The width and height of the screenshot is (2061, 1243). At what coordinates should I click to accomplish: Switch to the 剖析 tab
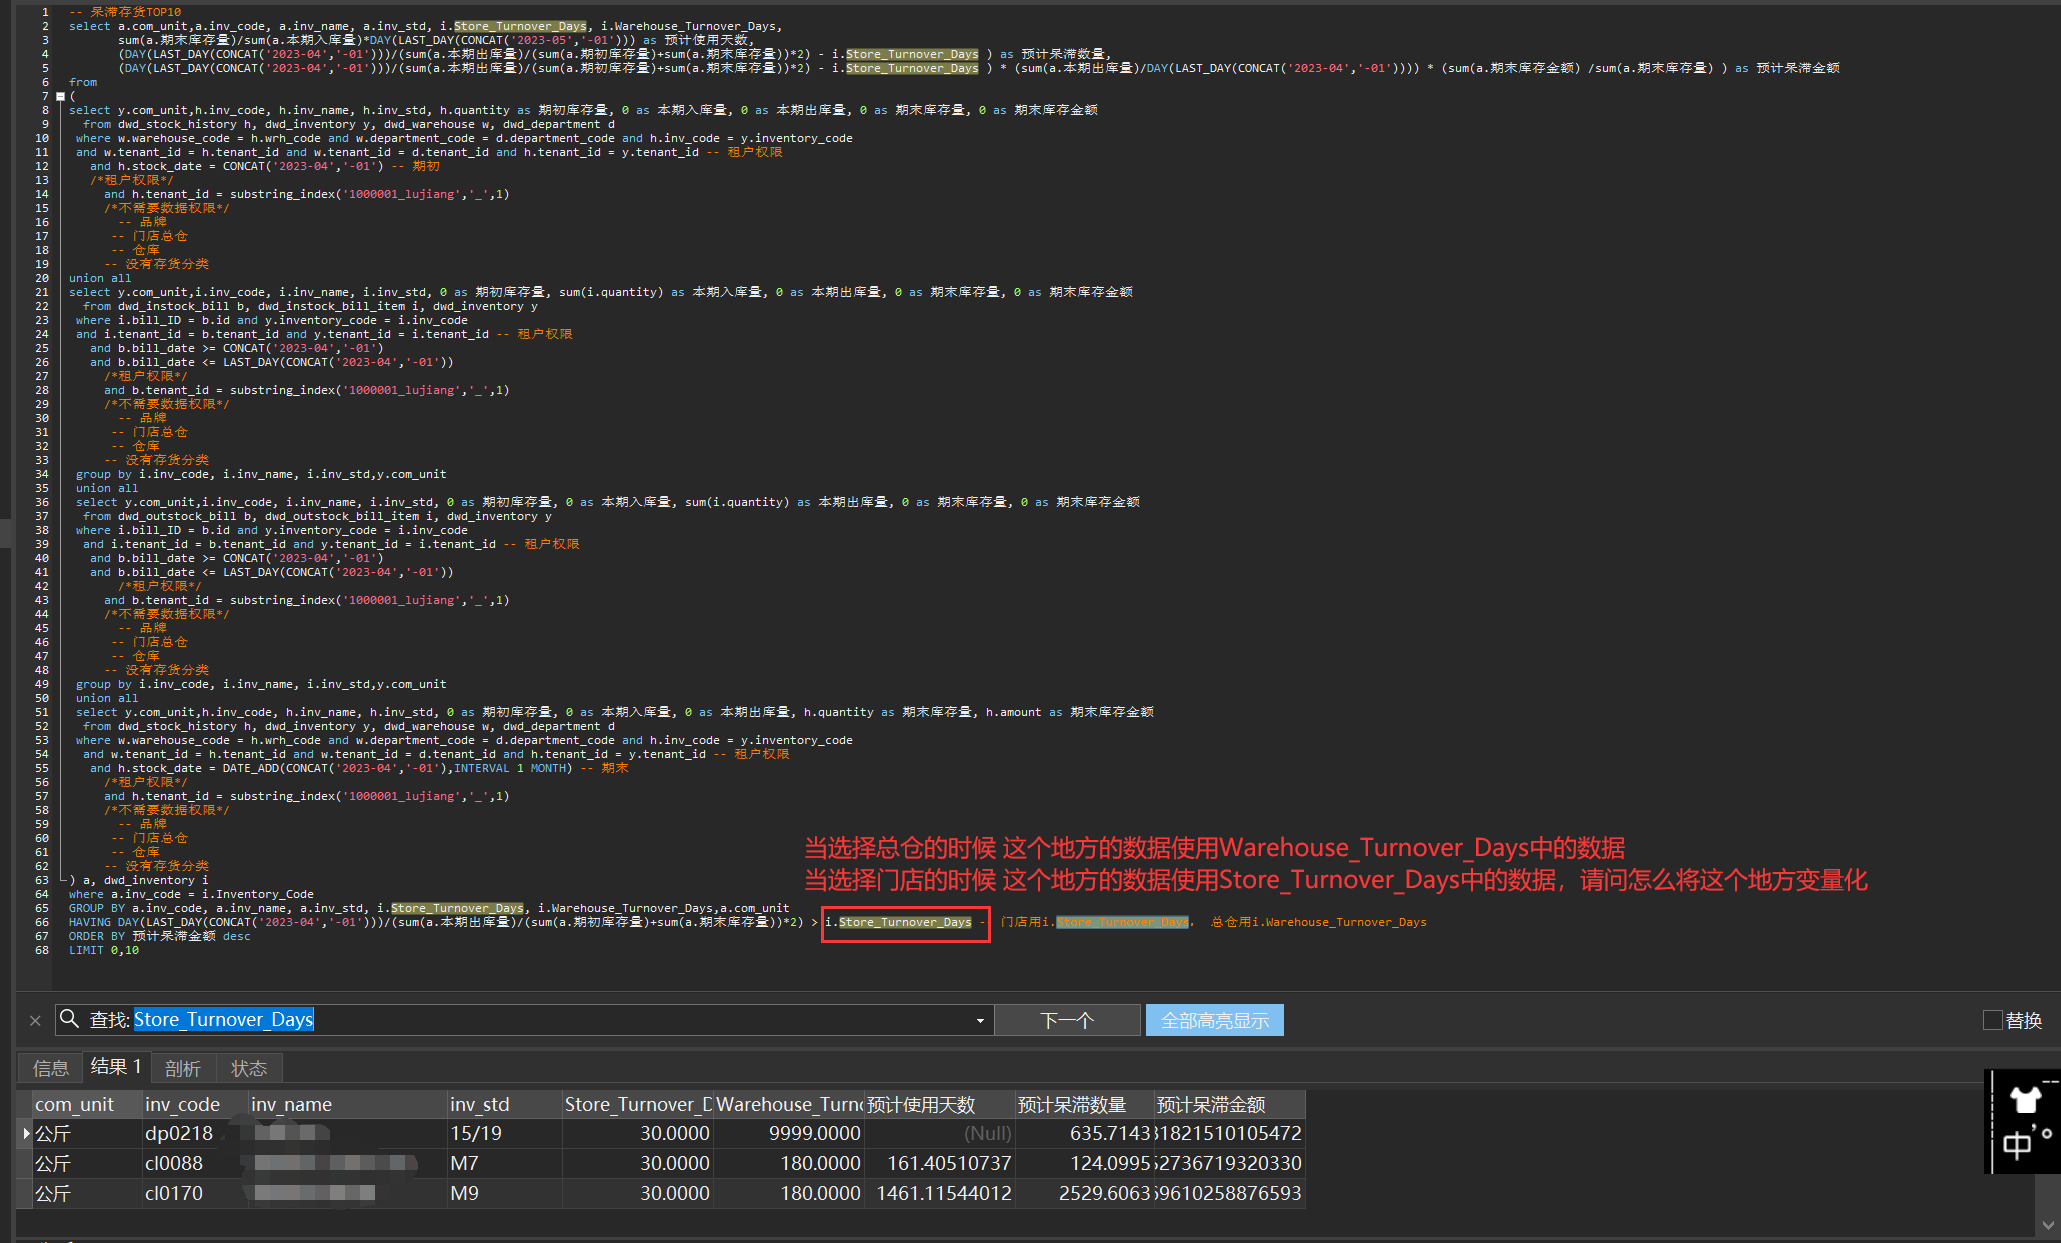tap(182, 1068)
